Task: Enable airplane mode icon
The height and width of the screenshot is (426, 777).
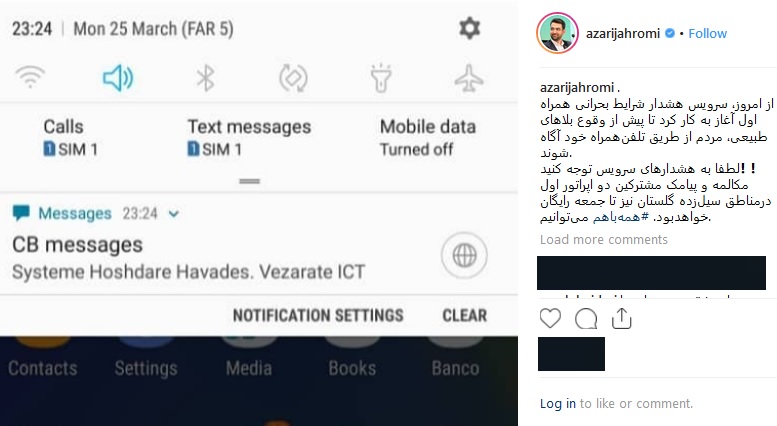Action: tap(468, 78)
